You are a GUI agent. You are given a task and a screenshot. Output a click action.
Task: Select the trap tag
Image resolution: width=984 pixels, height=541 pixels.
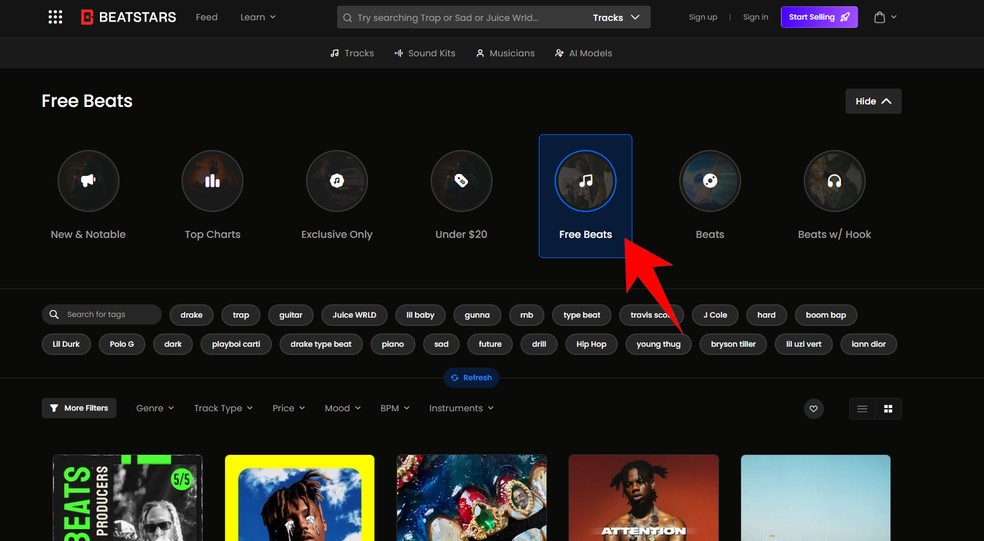click(x=241, y=315)
